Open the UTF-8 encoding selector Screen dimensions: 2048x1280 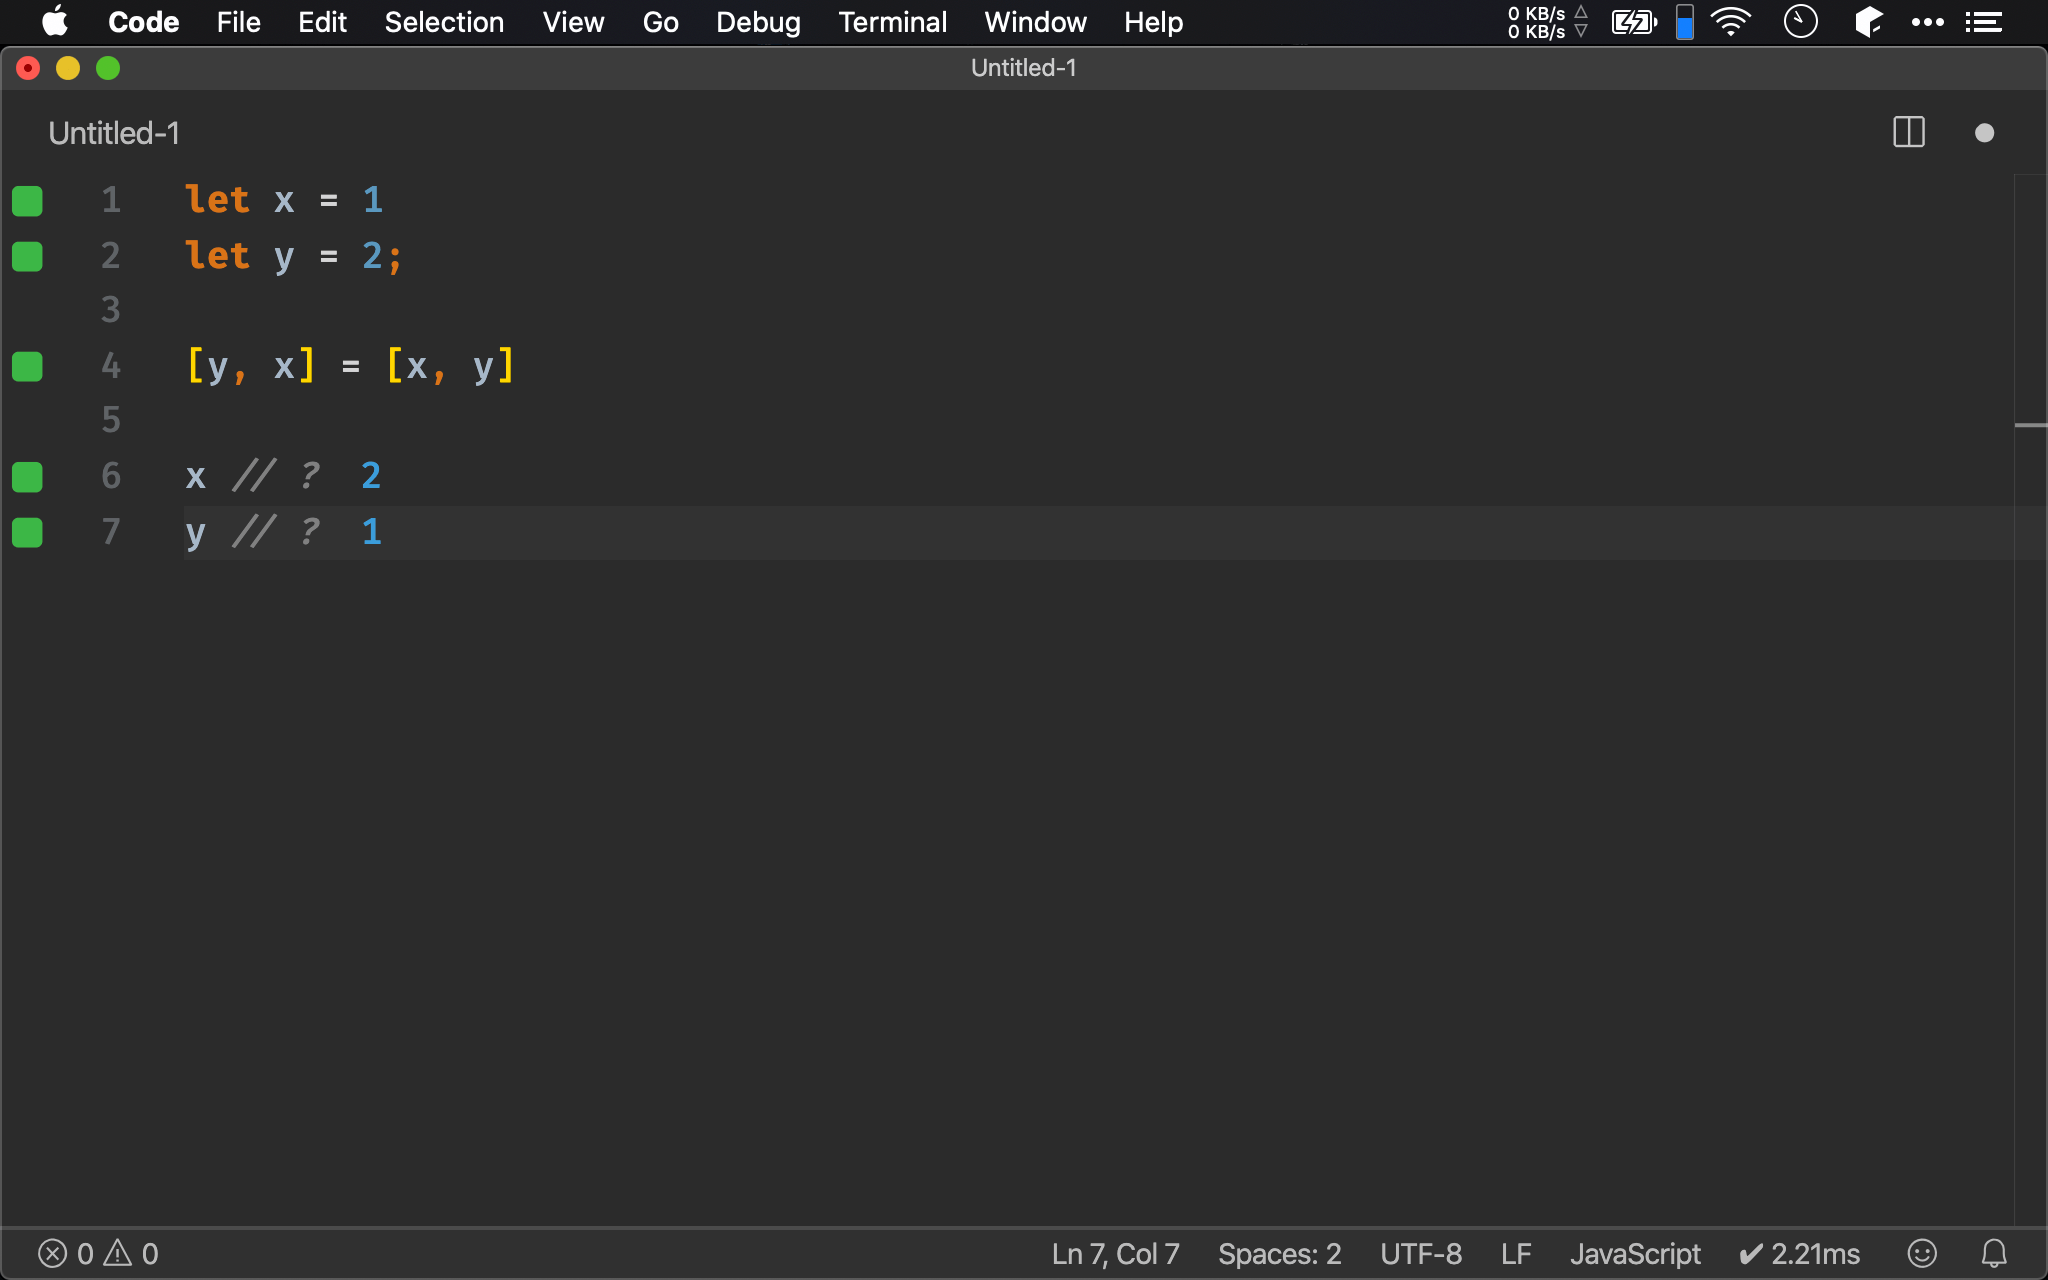point(1420,1253)
